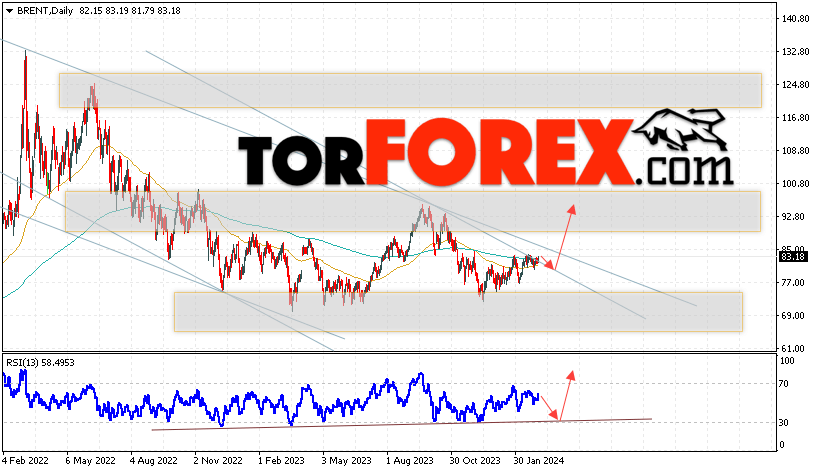
Task: Click the 92.80 price axis label
Action: coord(796,216)
